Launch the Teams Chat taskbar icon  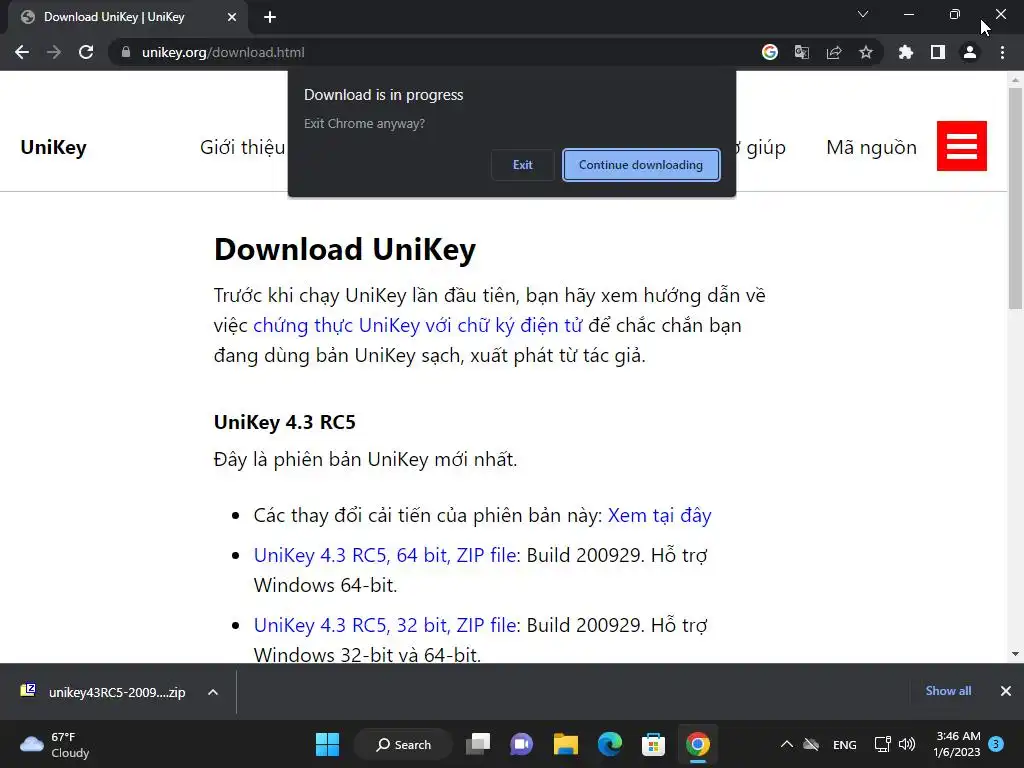521,744
